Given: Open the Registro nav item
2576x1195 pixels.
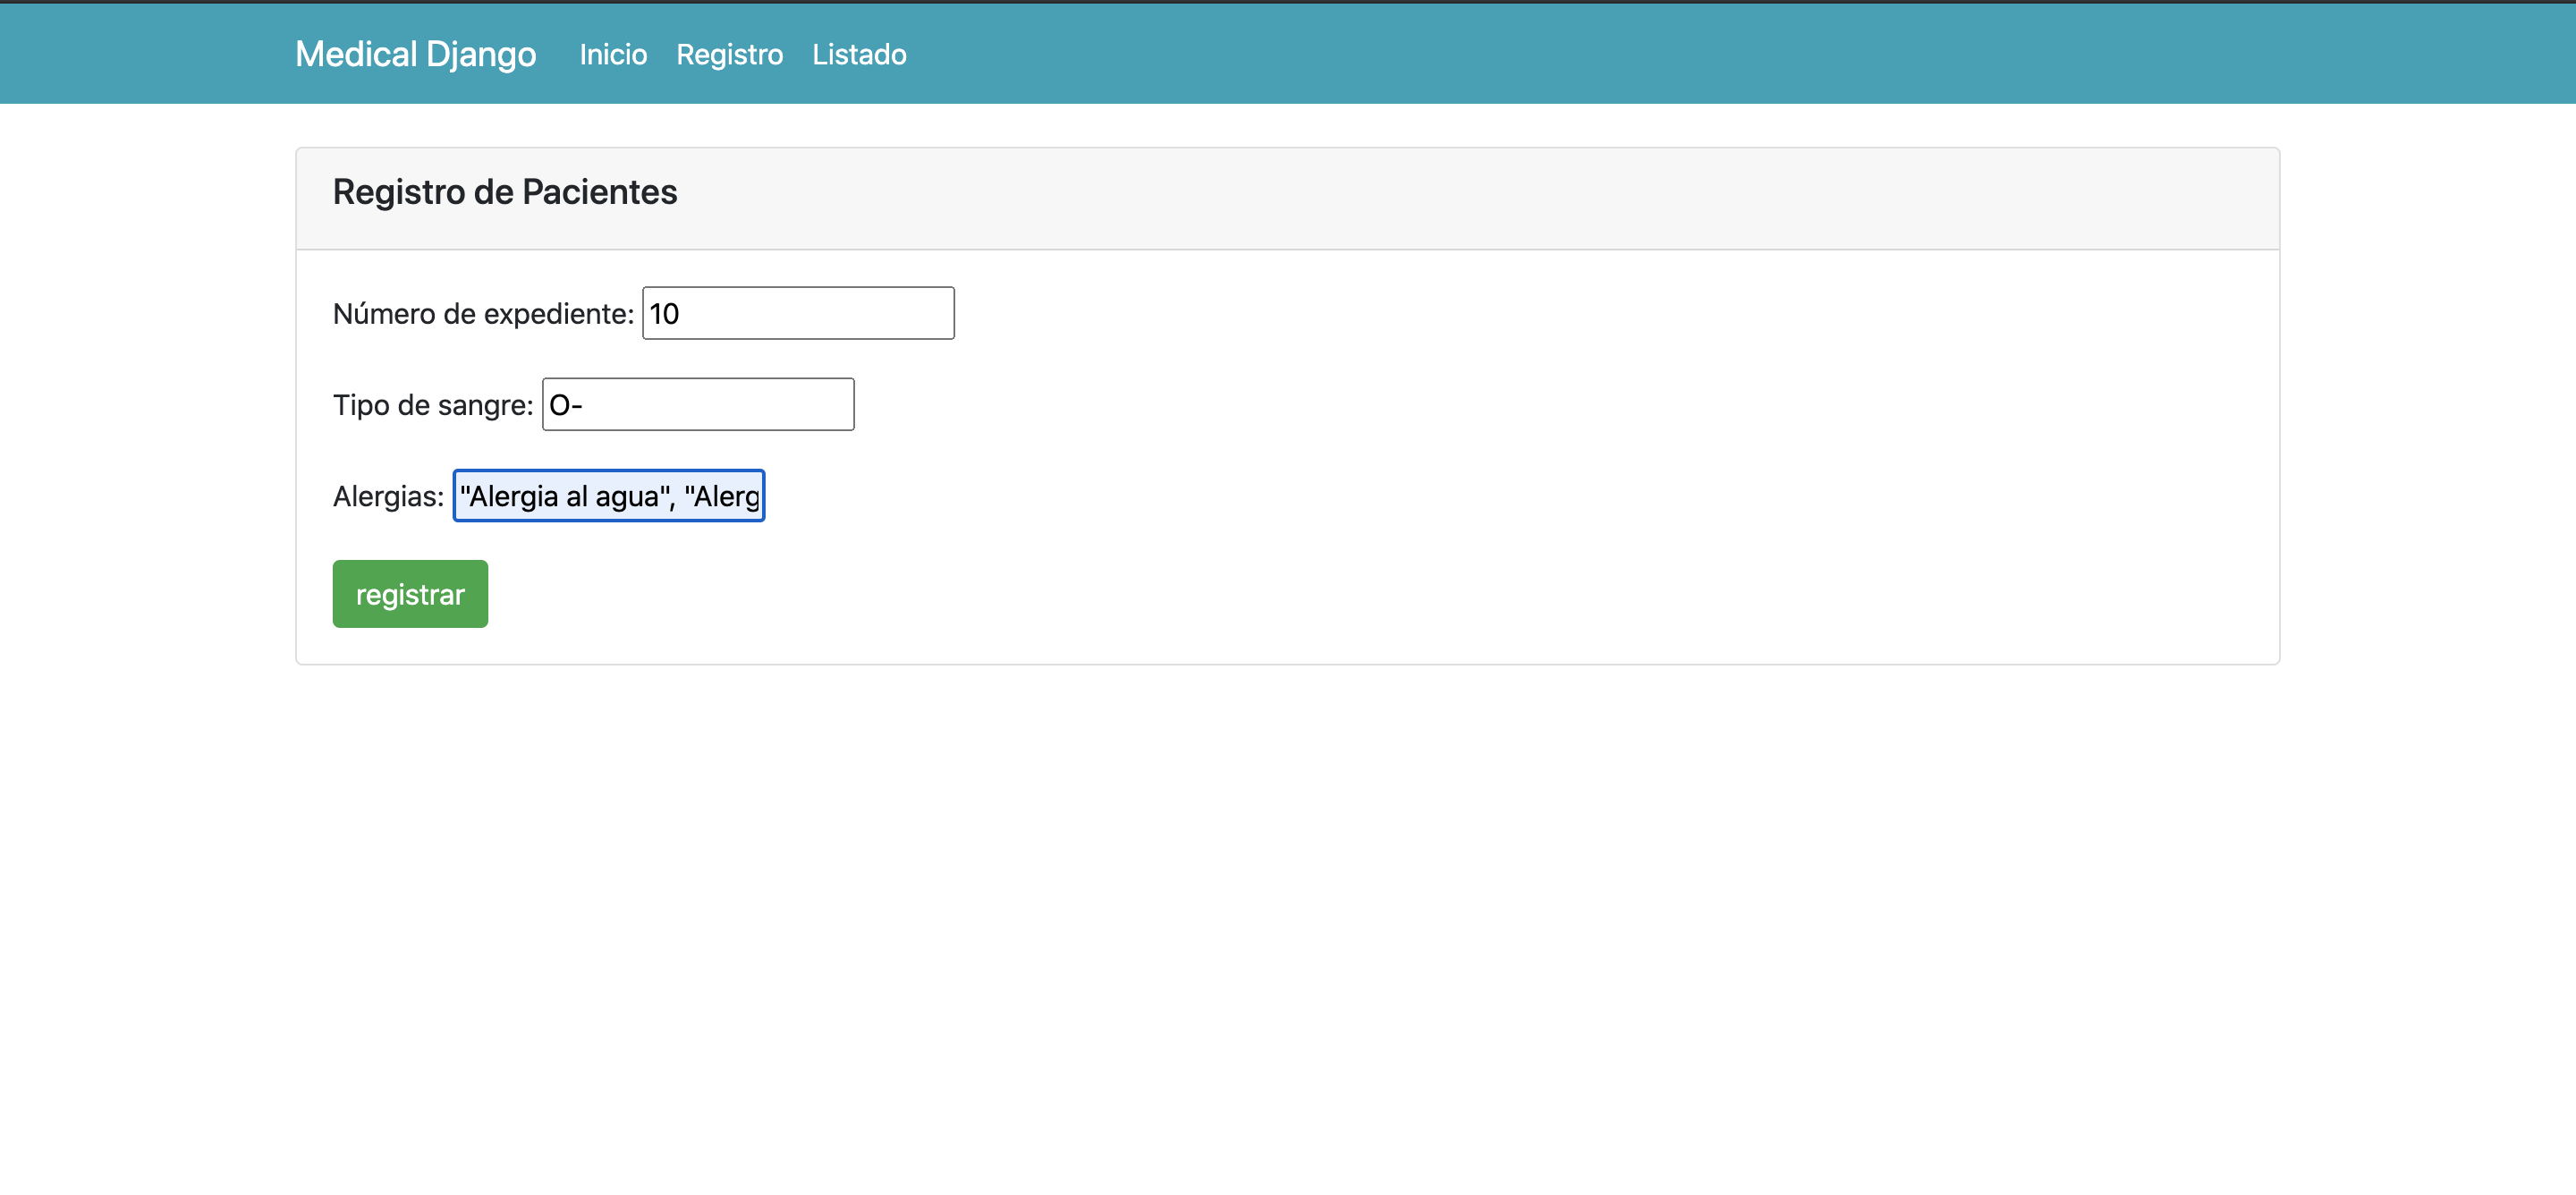Looking at the screenshot, I should click(729, 54).
